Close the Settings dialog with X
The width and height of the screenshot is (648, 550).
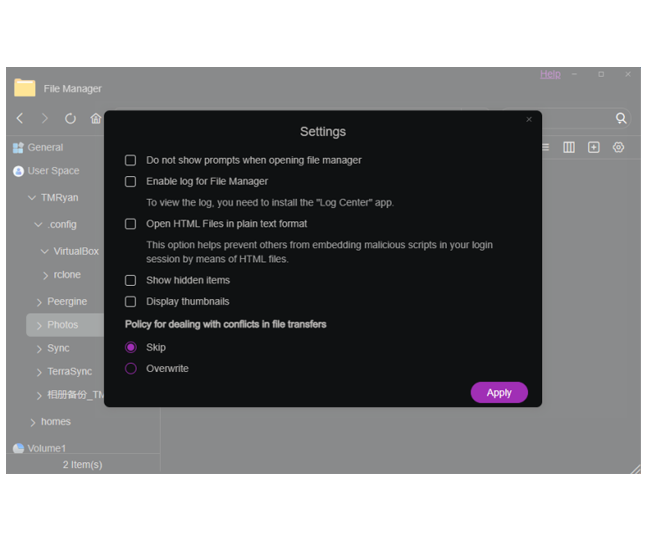pos(529,120)
